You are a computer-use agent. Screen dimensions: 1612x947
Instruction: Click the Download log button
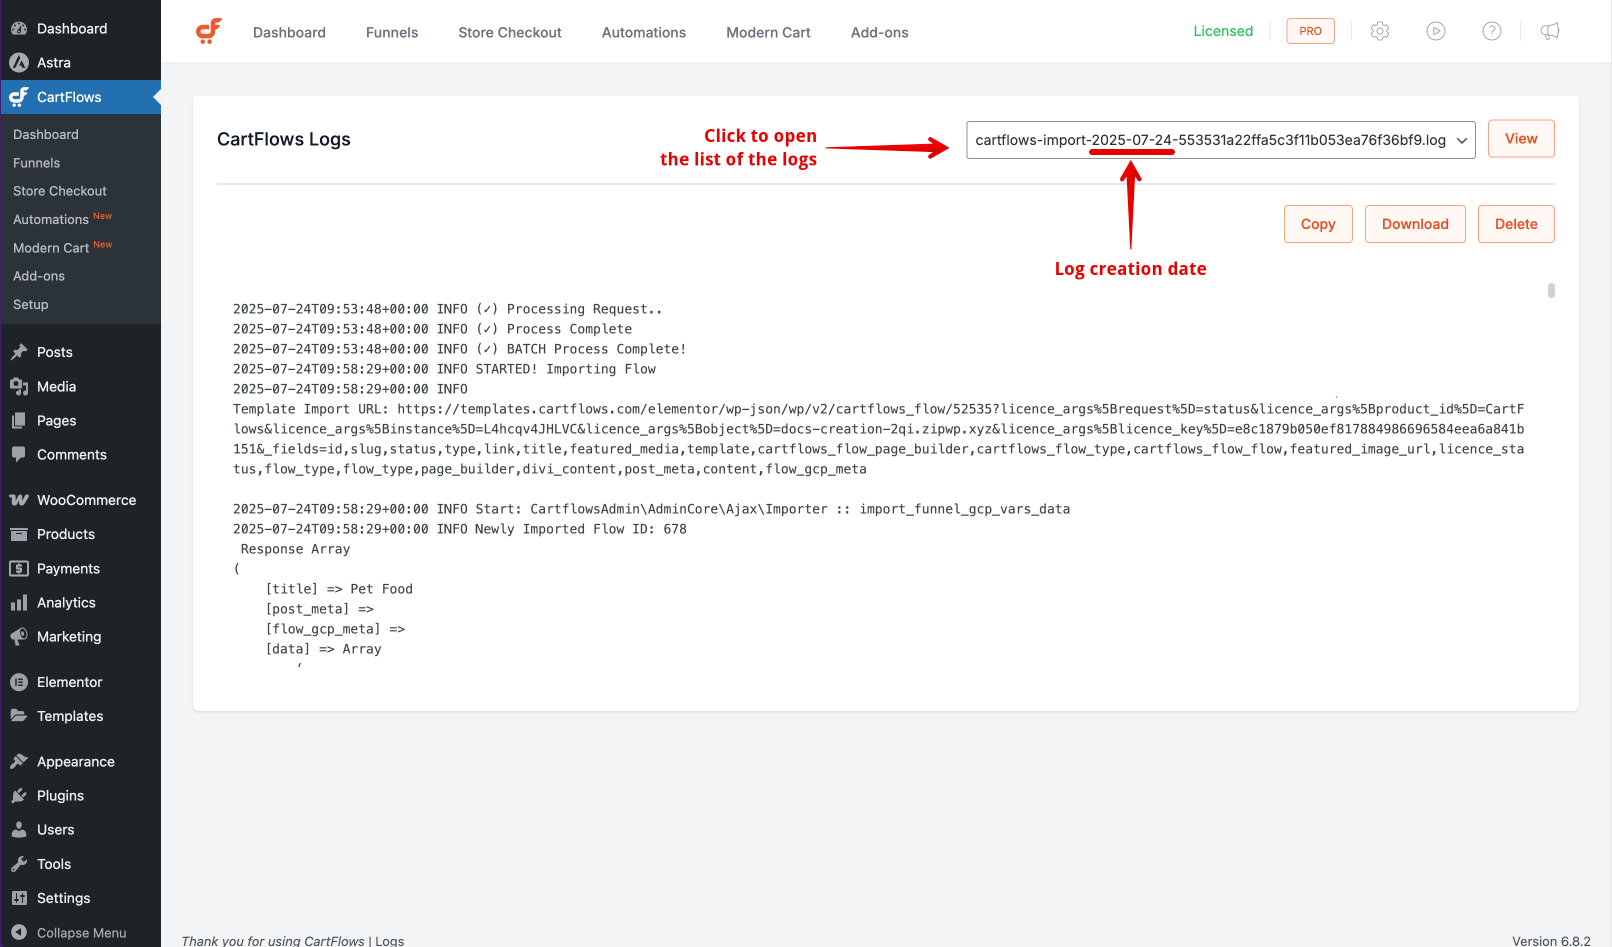(1415, 224)
